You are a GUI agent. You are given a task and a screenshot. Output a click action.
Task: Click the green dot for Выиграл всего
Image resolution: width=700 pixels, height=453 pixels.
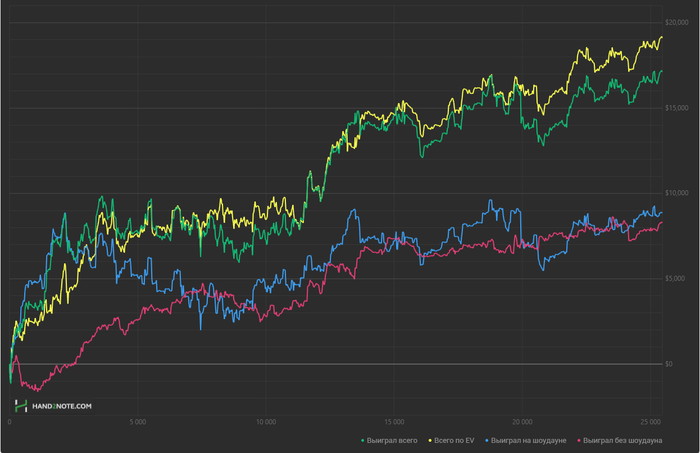(362, 440)
